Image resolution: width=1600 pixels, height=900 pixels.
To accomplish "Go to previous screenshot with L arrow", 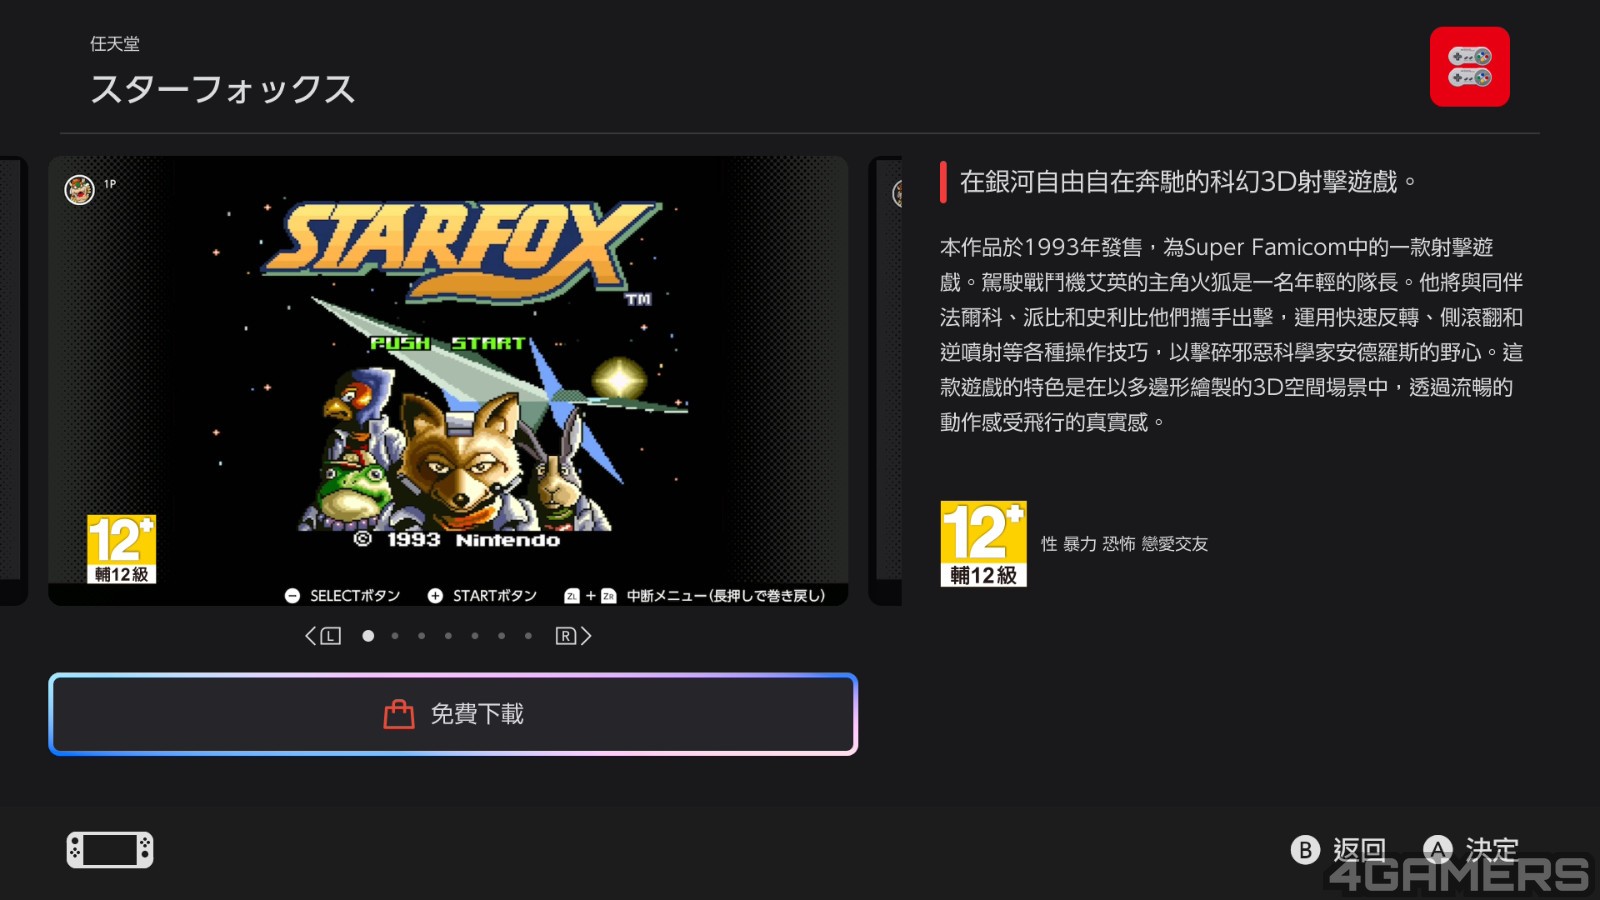I will (x=323, y=636).
